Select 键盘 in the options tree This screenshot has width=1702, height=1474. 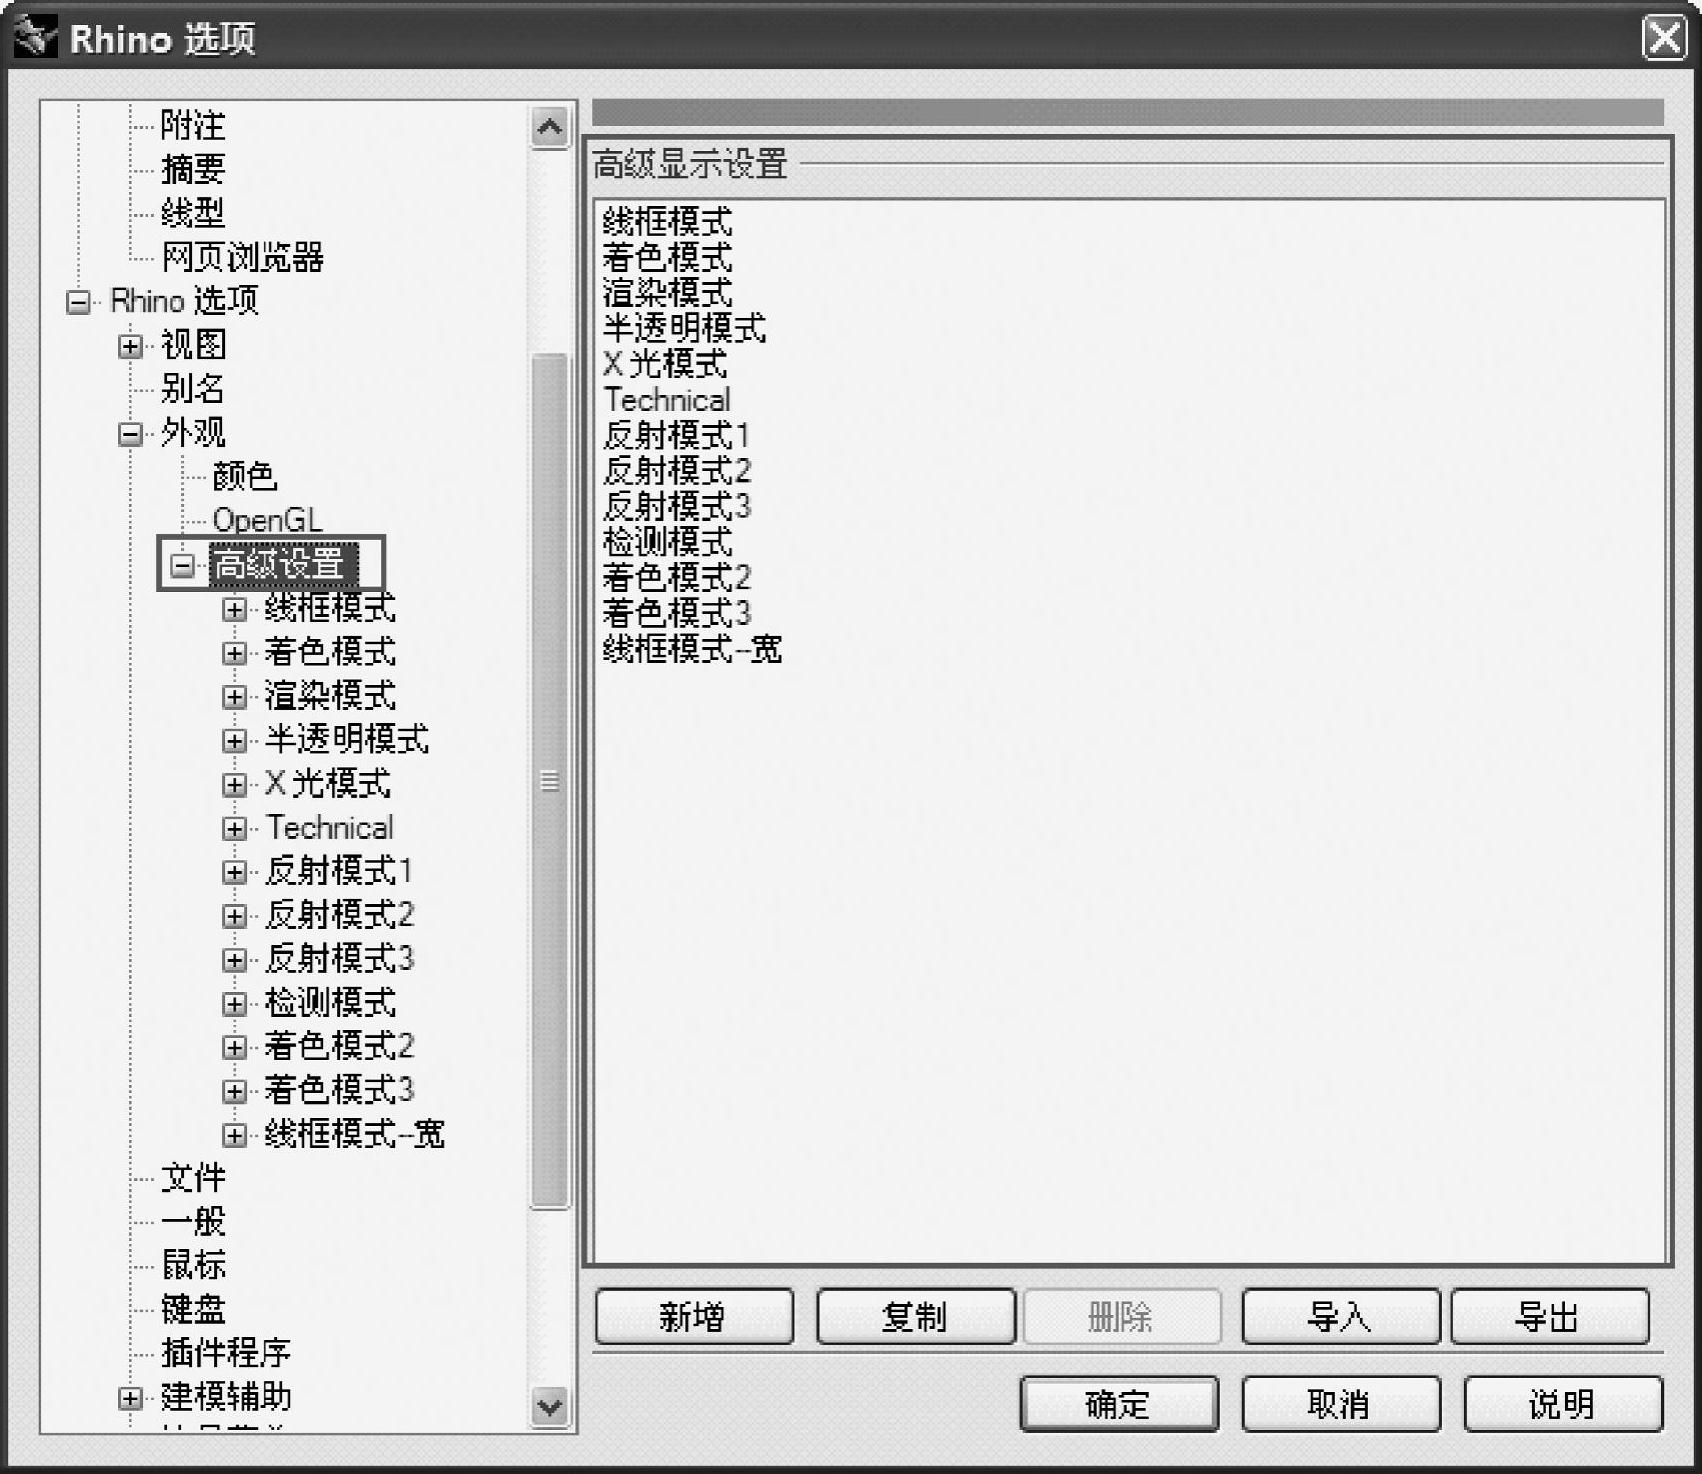[193, 1310]
